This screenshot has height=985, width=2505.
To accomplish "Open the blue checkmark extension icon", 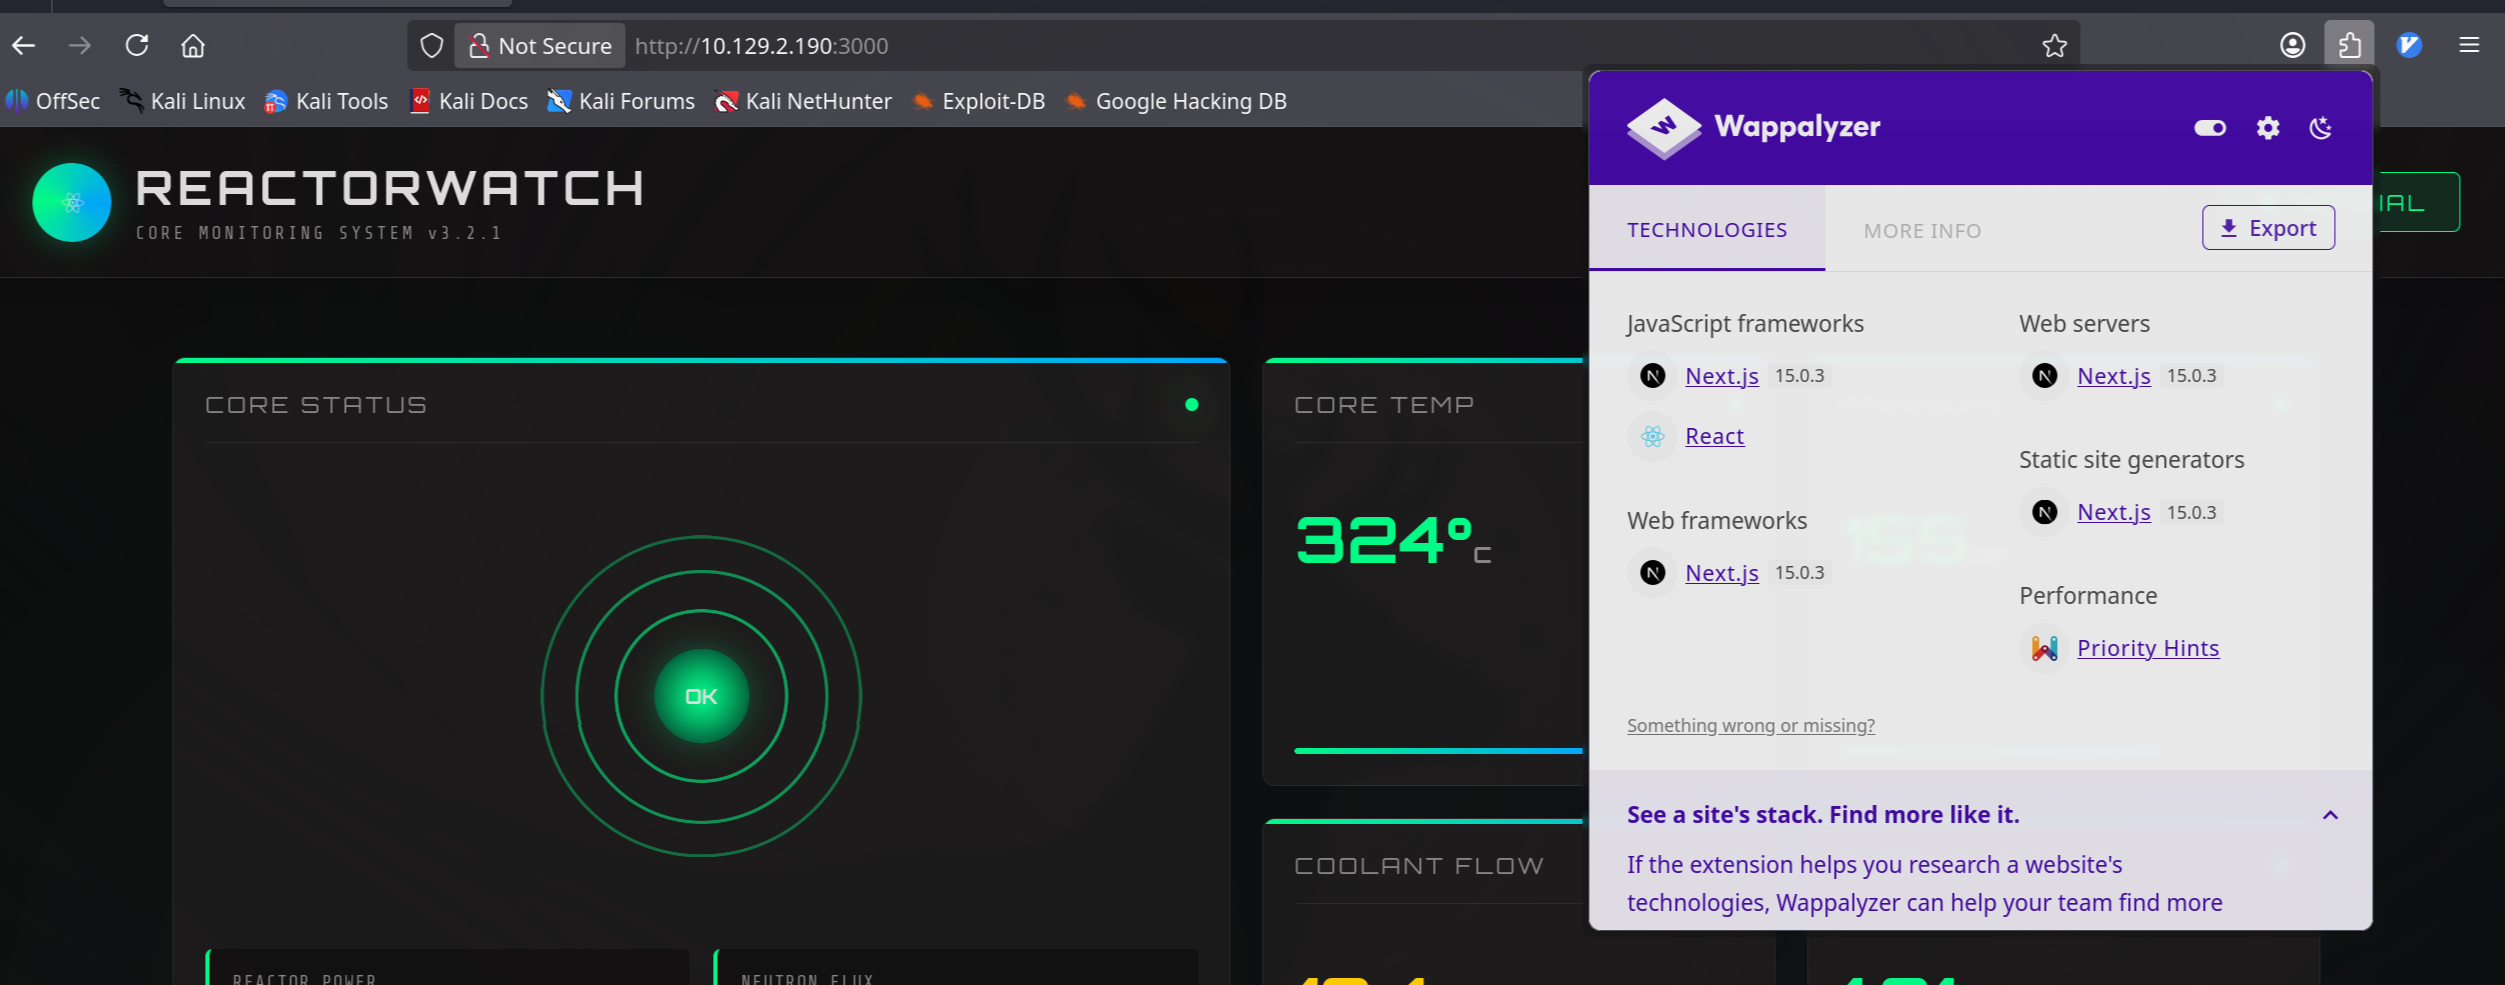I will coord(2409,45).
